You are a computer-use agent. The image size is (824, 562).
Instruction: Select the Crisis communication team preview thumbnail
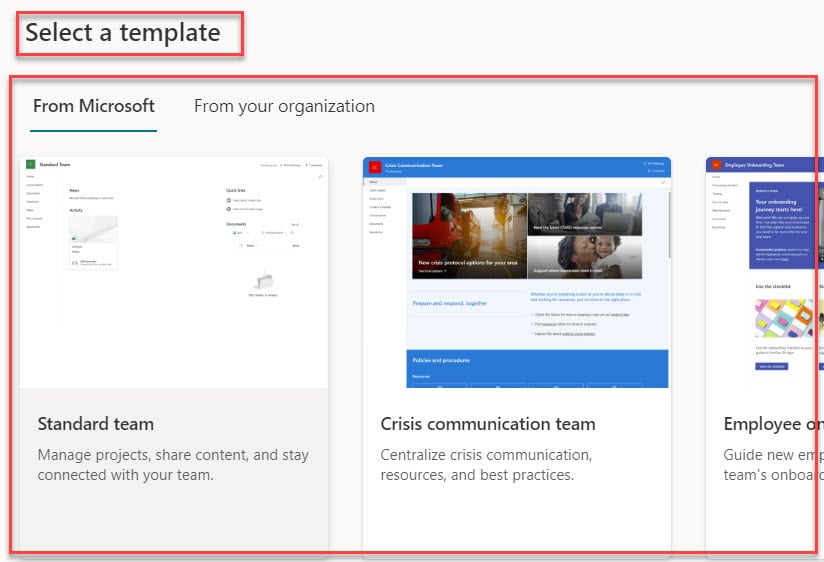[x=517, y=272]
